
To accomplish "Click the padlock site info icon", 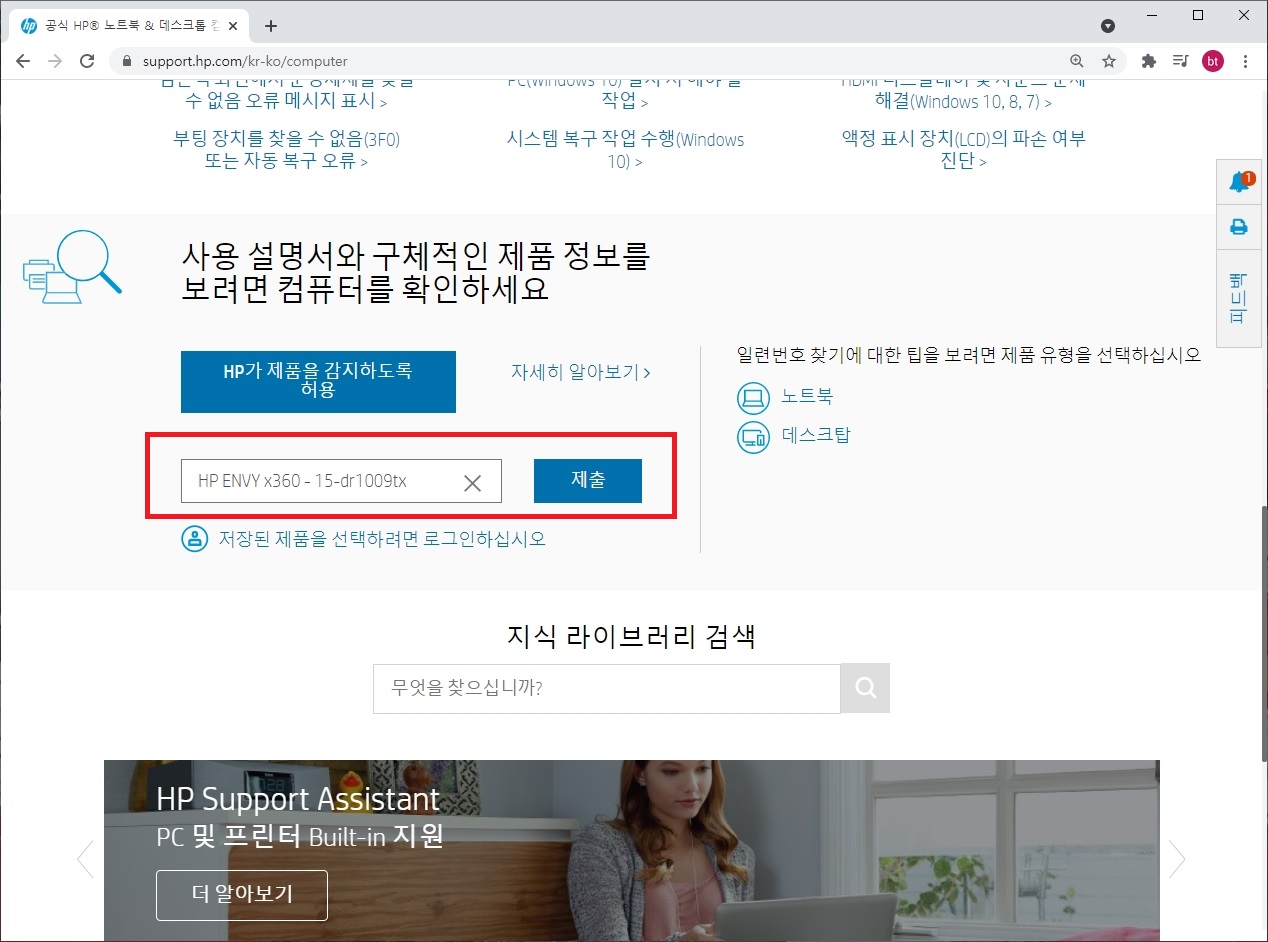I will [x=126, y=61].
